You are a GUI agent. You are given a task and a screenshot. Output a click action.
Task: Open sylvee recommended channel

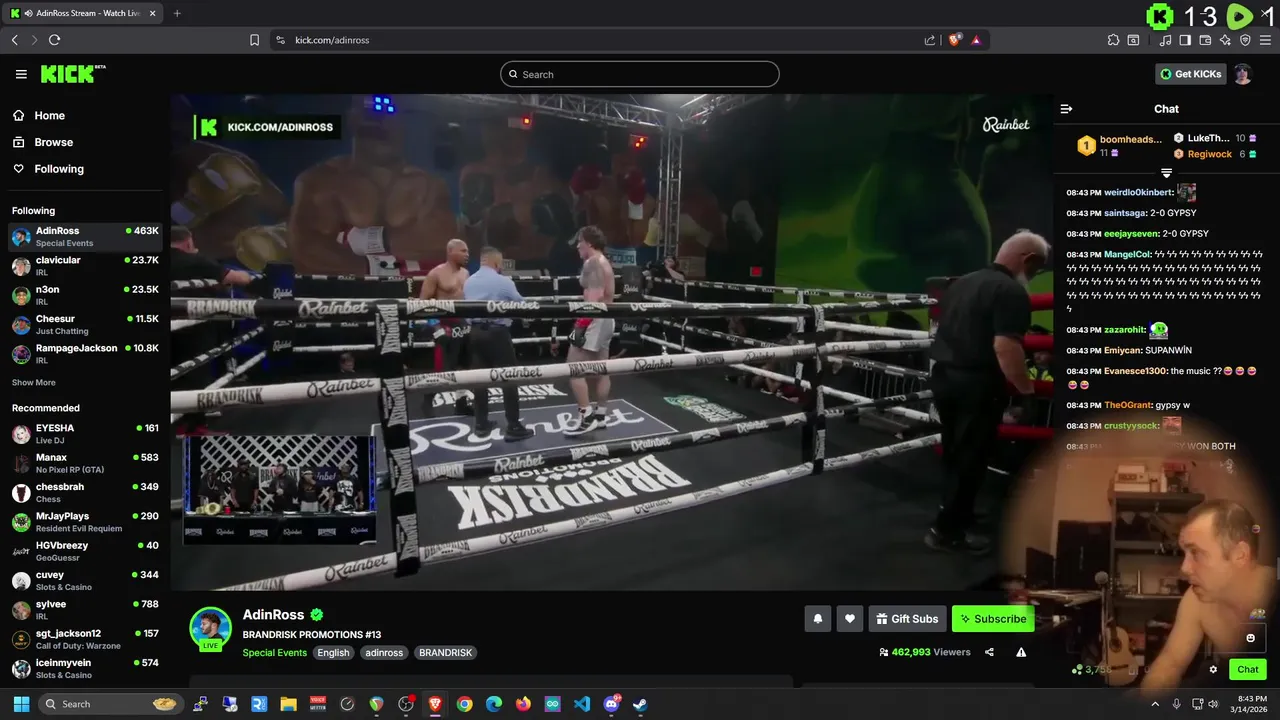click(85, 610)
